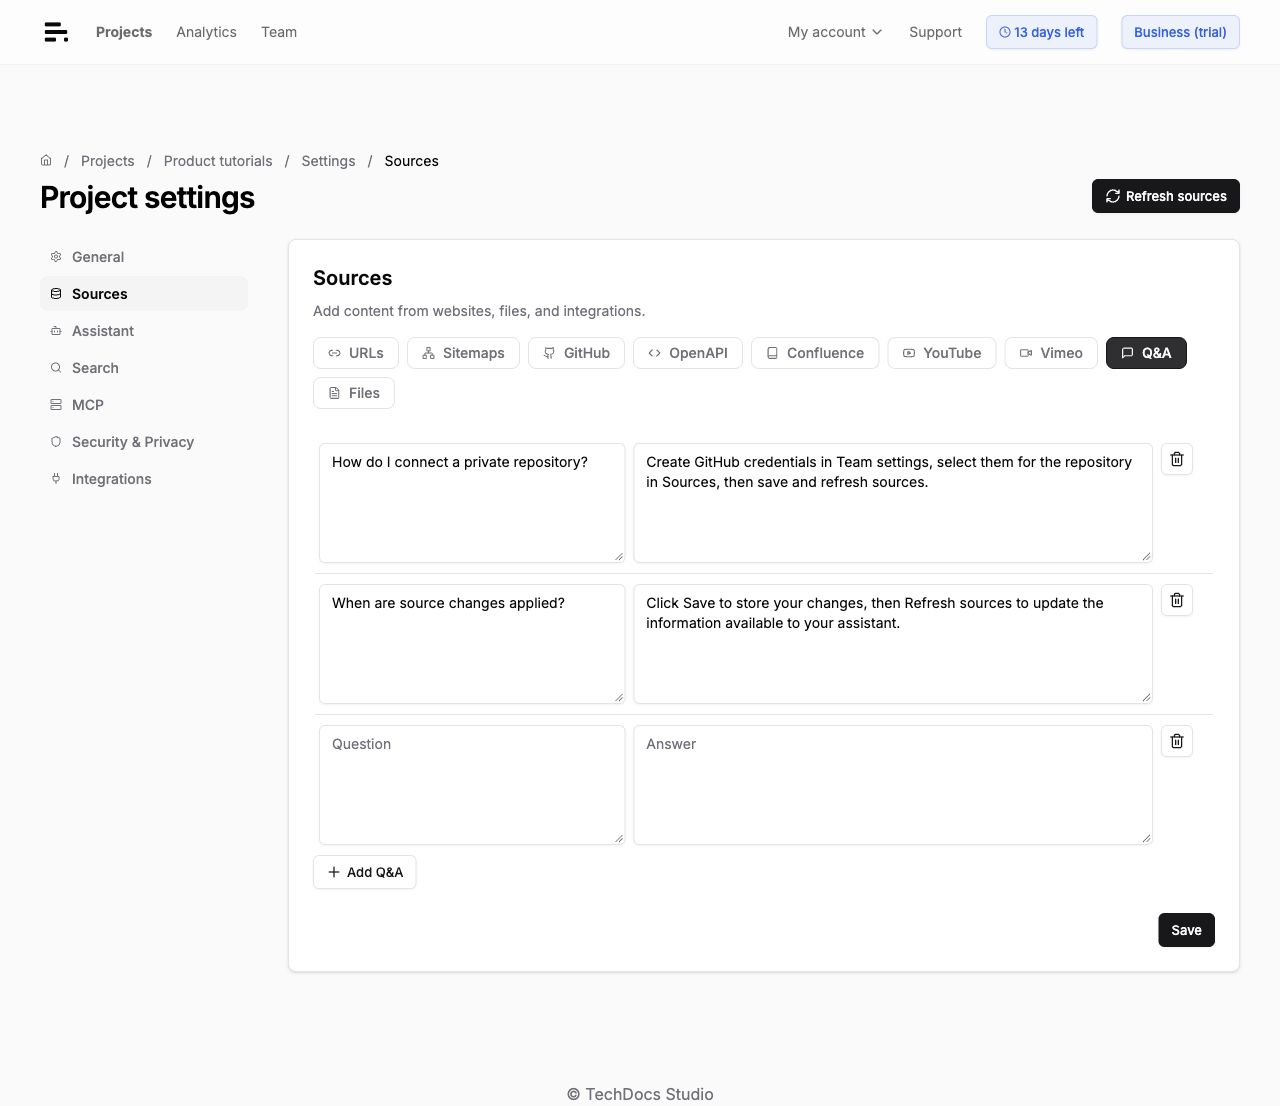
Task: Focus the GitHub credentials answer field
Action: pyautogui.click(x=893, y=503)
